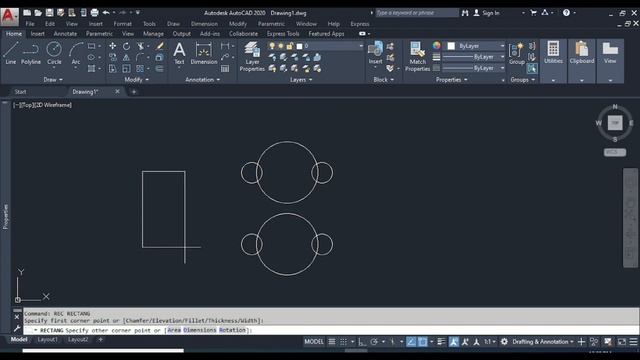Activate the Mirror tool
The height and width of the screenshot is (360, 640).
[127, 57]
